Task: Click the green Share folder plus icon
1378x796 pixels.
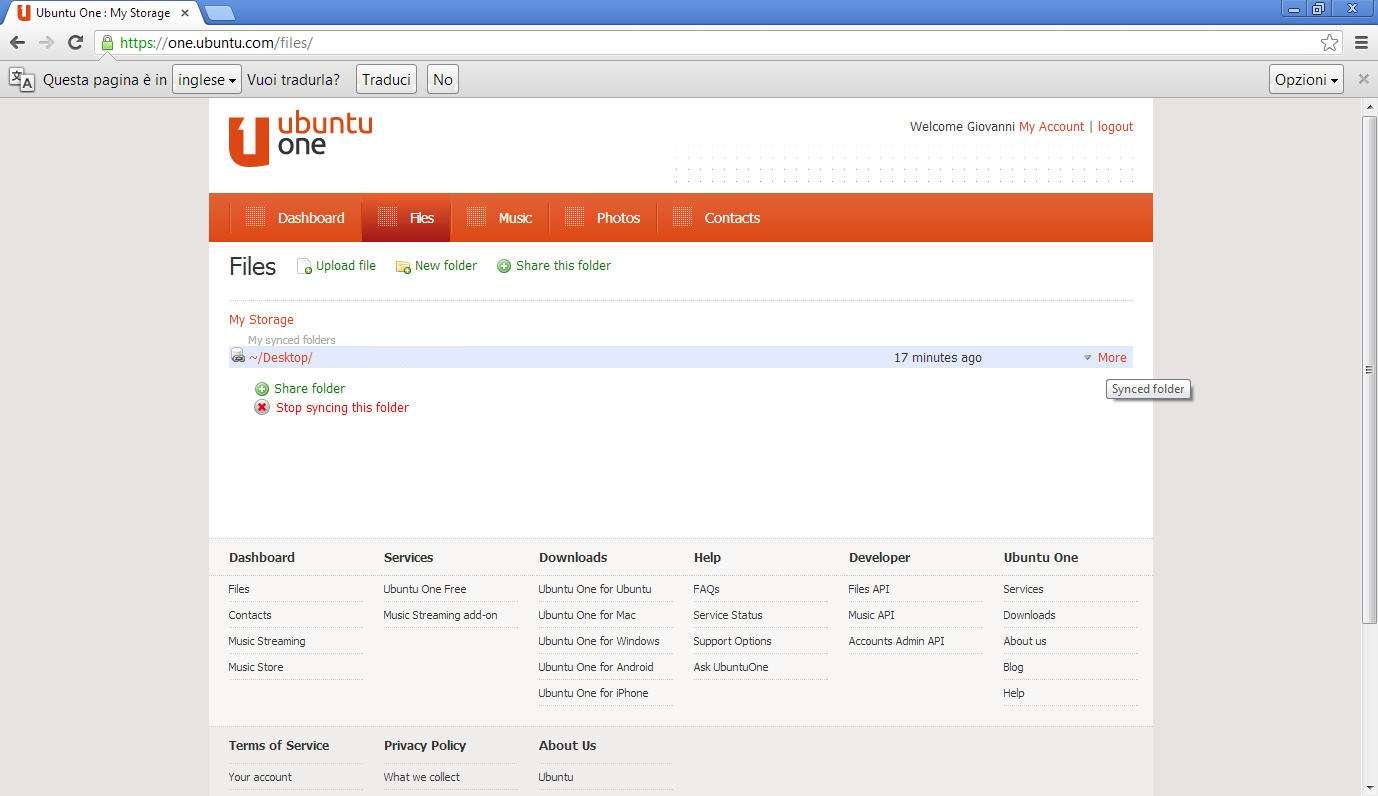Action: tap(262, 389)
